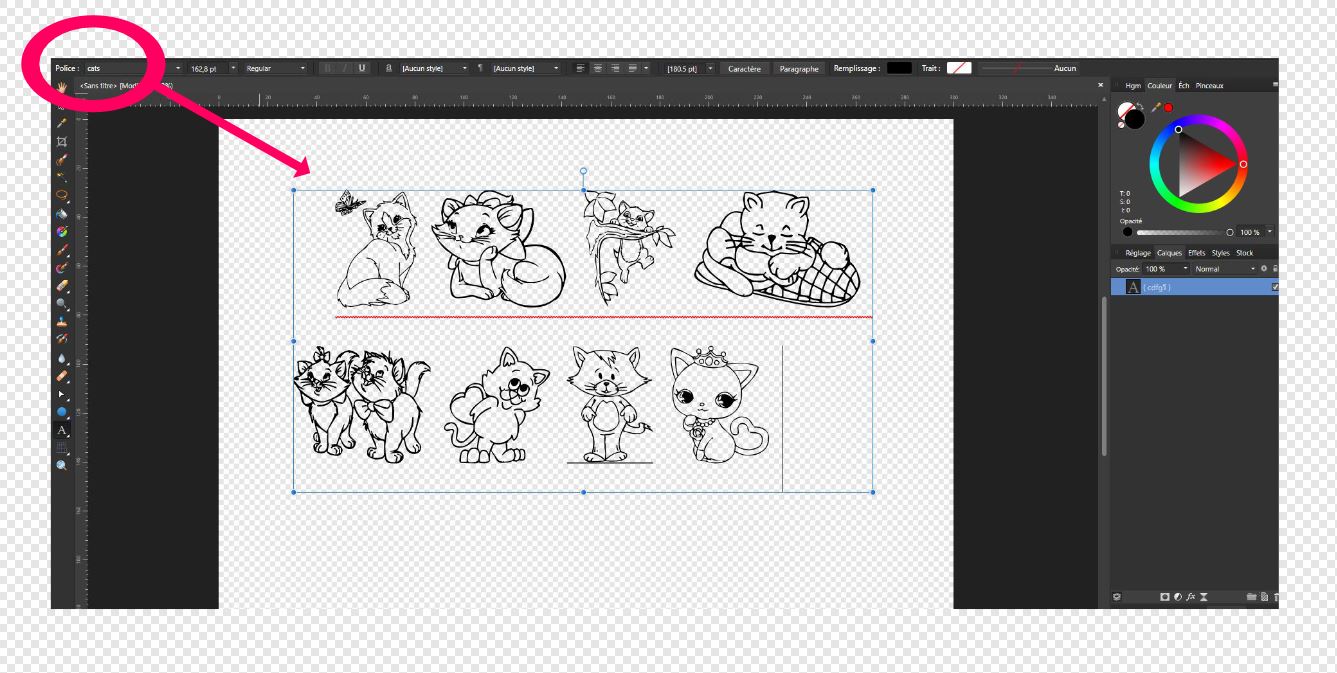Select the Erase Brush tool
Screen dimensions: 1337x673
(61, 286)
